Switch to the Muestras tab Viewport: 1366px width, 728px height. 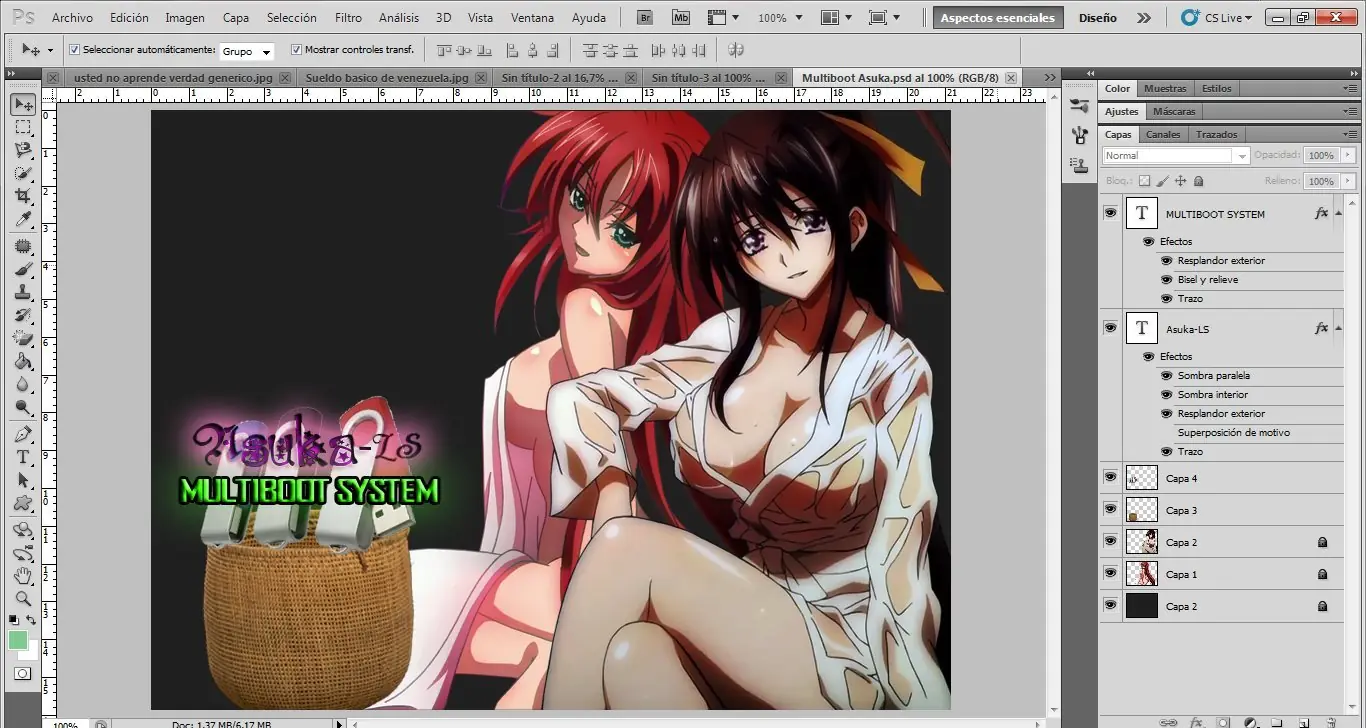tap(1165, 88)
